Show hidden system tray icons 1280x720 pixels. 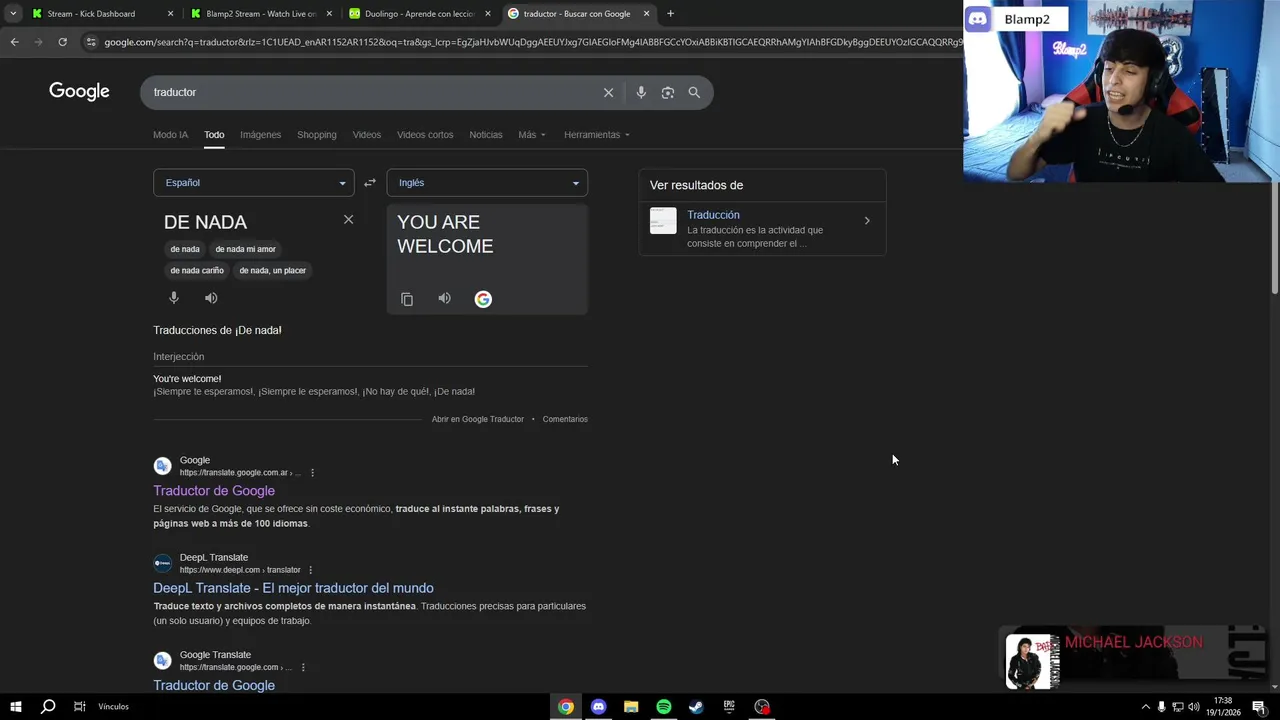tap(1145, 707)
